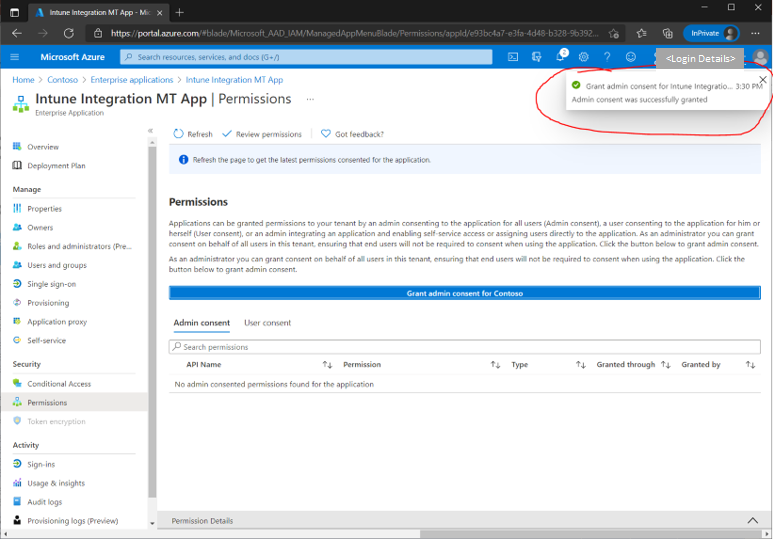Click Review permissions in the command bar
Viewport: 773px width, 539px height.
click(x=262, y=134)
